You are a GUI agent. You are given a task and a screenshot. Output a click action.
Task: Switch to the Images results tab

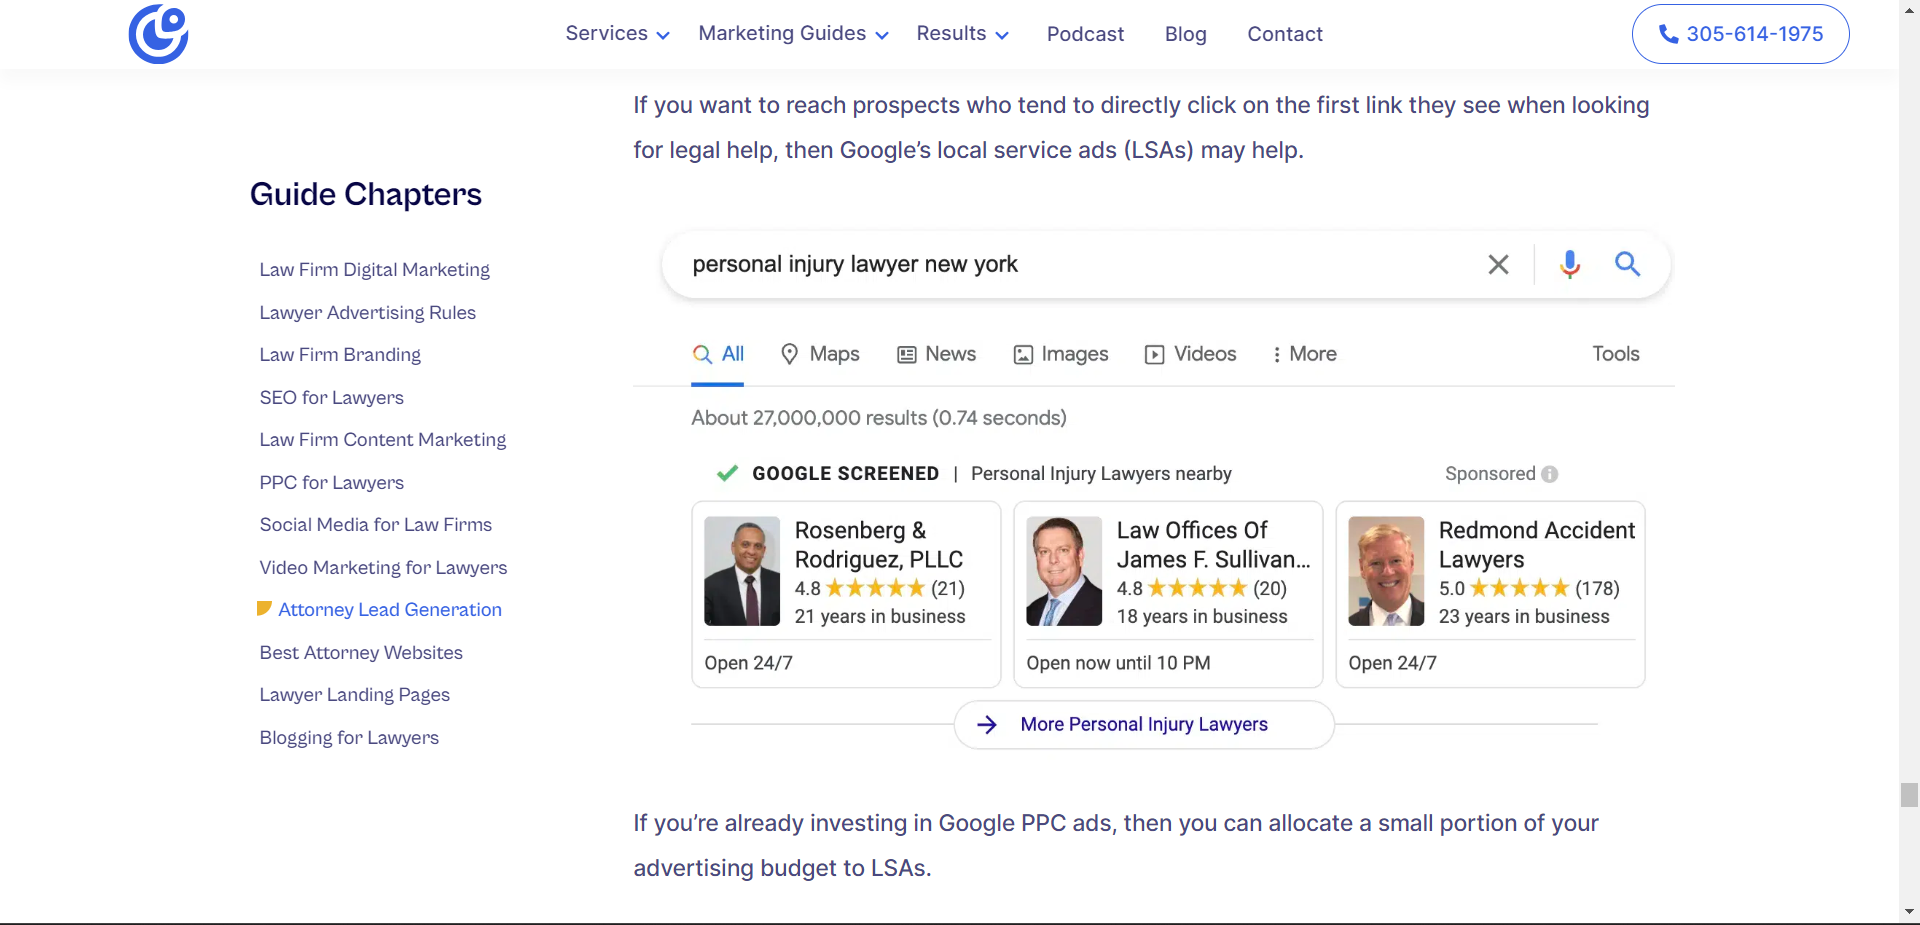point(1061,354)
